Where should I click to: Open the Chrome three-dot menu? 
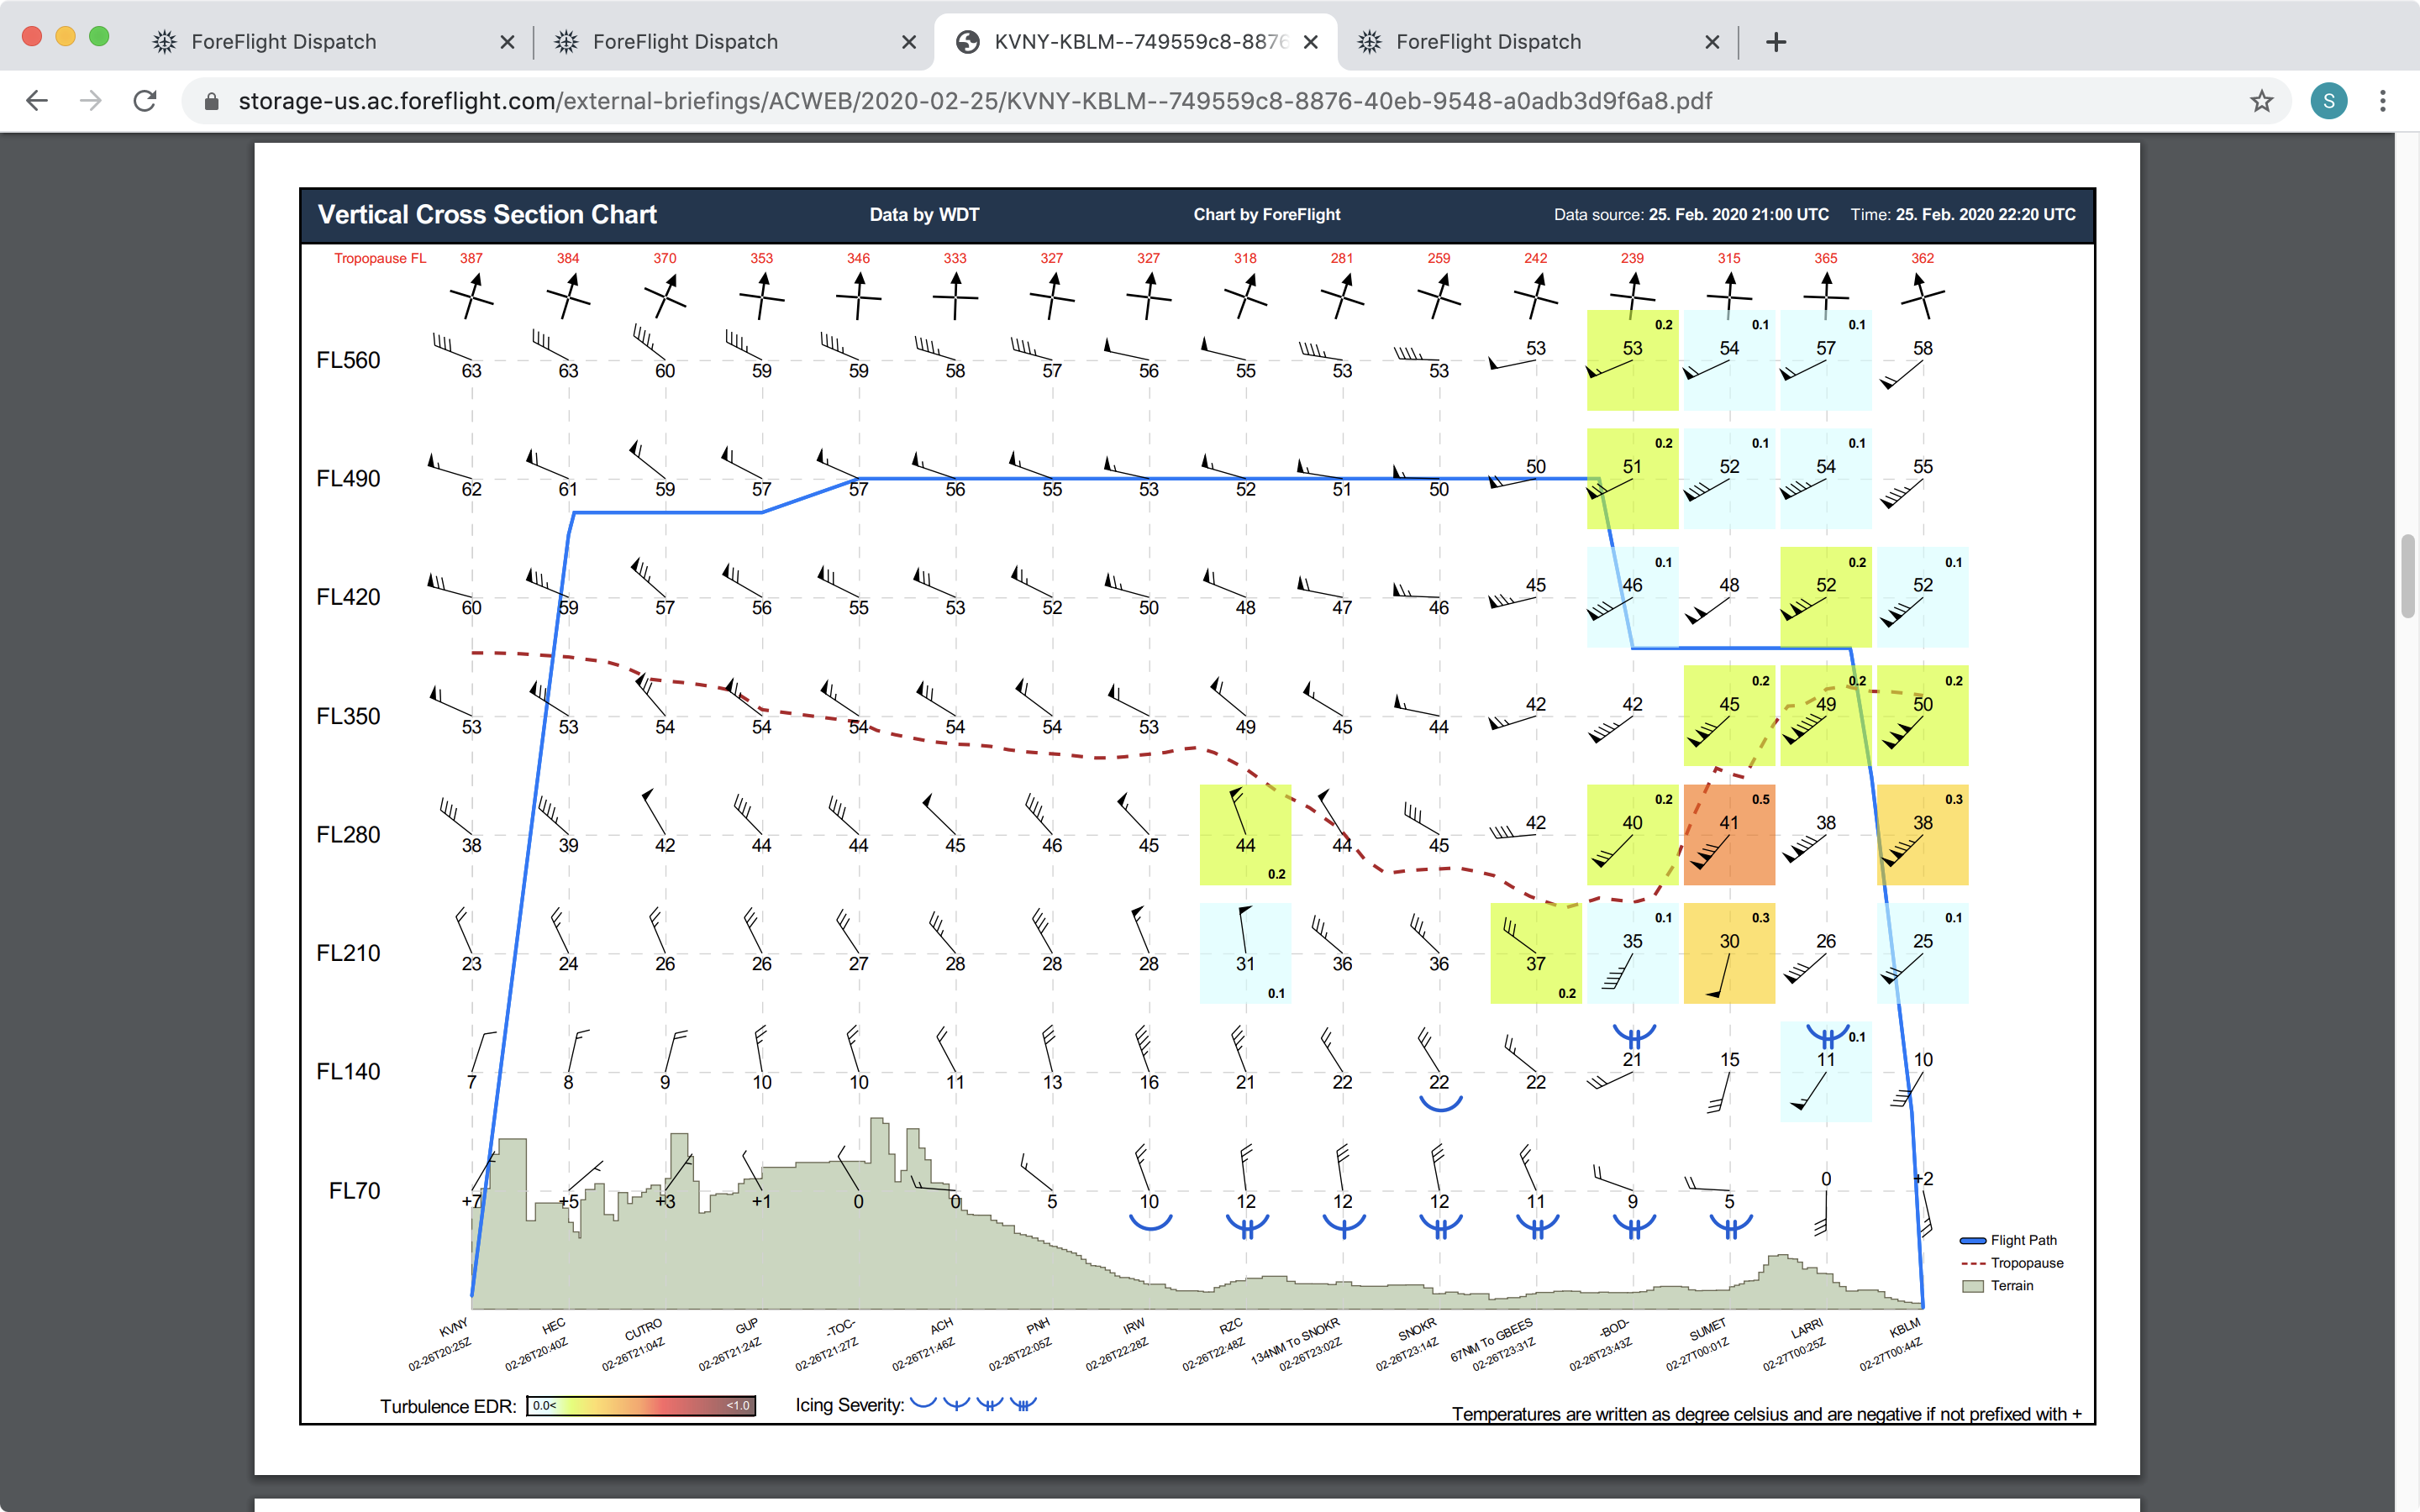(x=2383, y=101)
